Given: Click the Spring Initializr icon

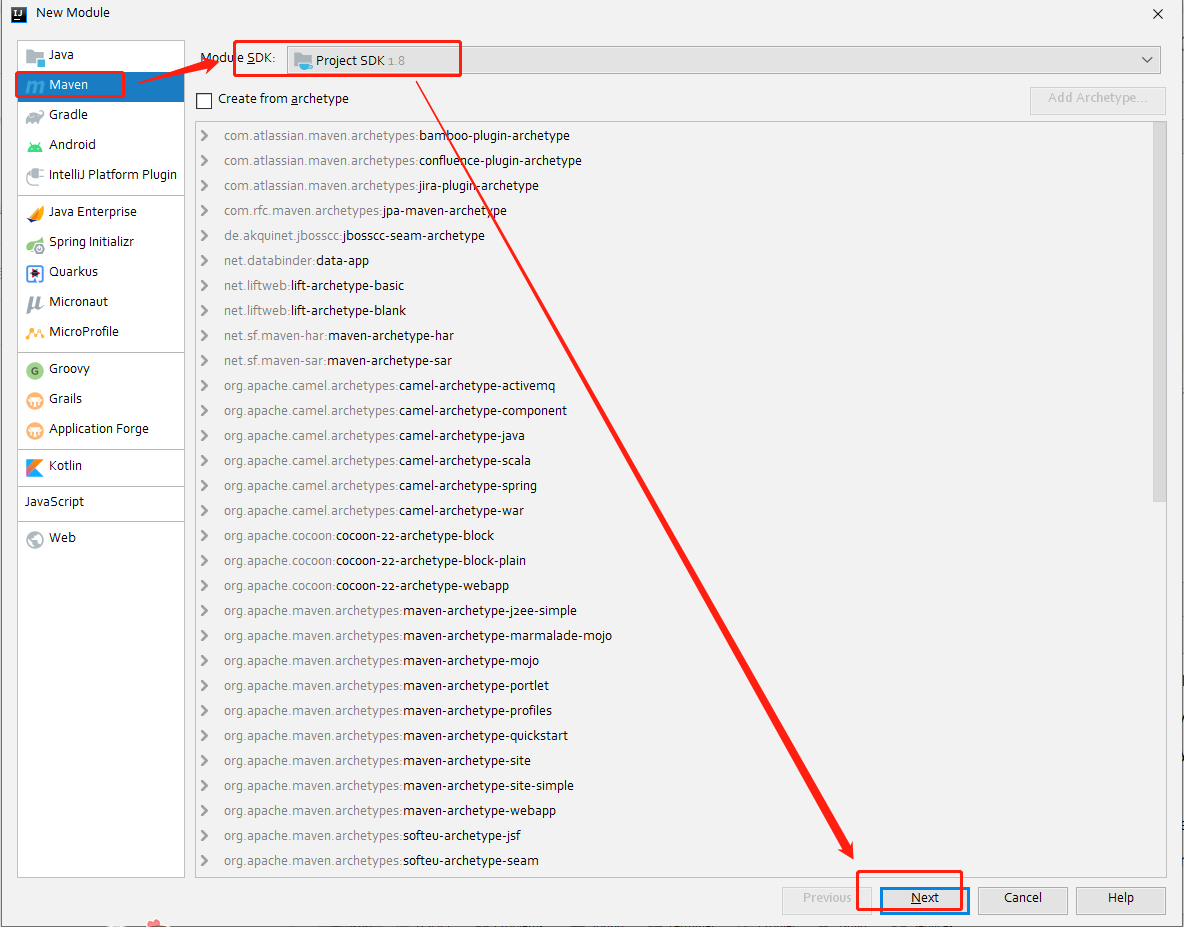Looking at the screenshot, I should [35, 243].
